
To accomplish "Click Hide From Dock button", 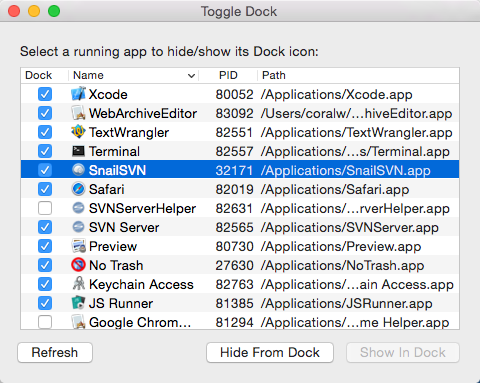I will point(270,352).
